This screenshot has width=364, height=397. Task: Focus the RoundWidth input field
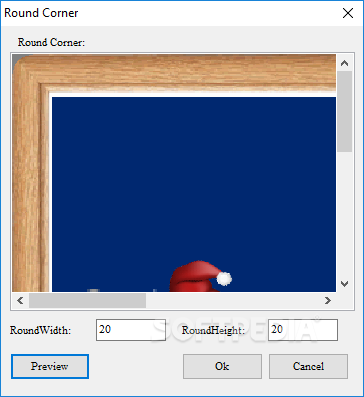[131, 330]
